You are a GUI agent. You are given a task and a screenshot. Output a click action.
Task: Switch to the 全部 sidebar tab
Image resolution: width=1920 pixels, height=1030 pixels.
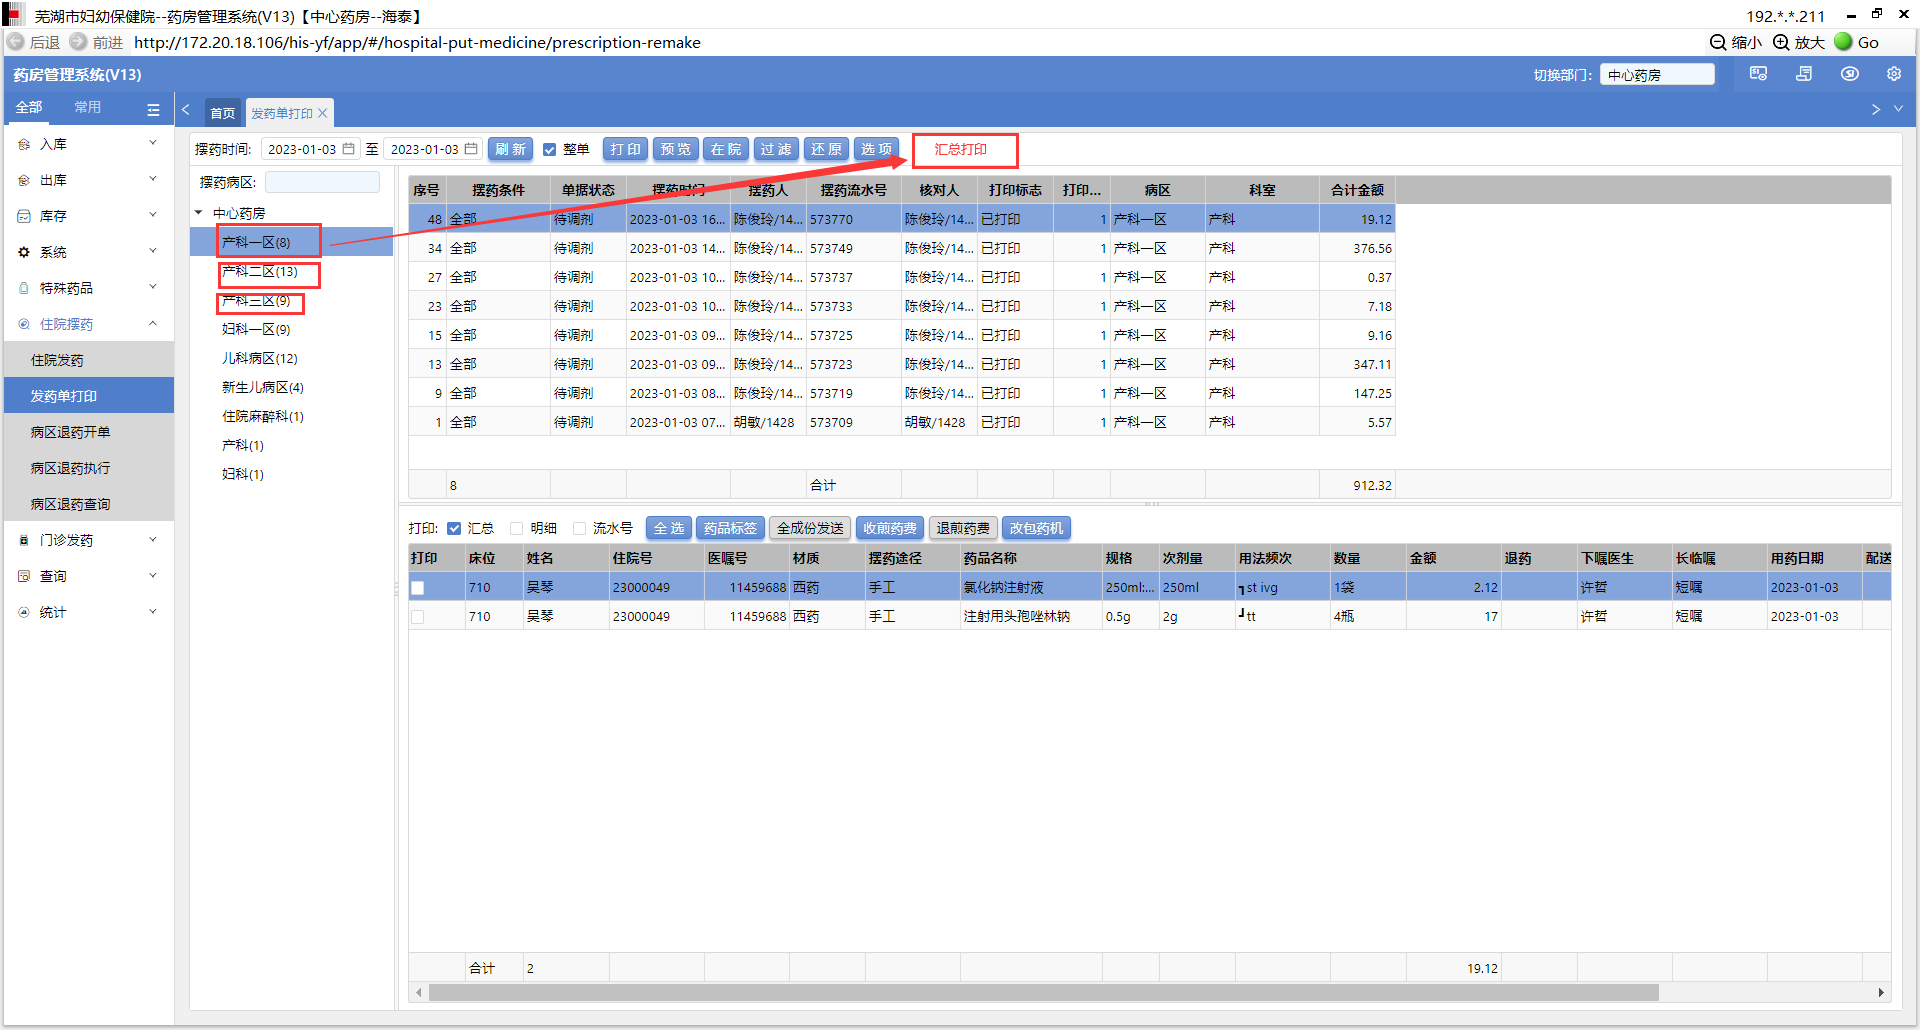point(29,107)
